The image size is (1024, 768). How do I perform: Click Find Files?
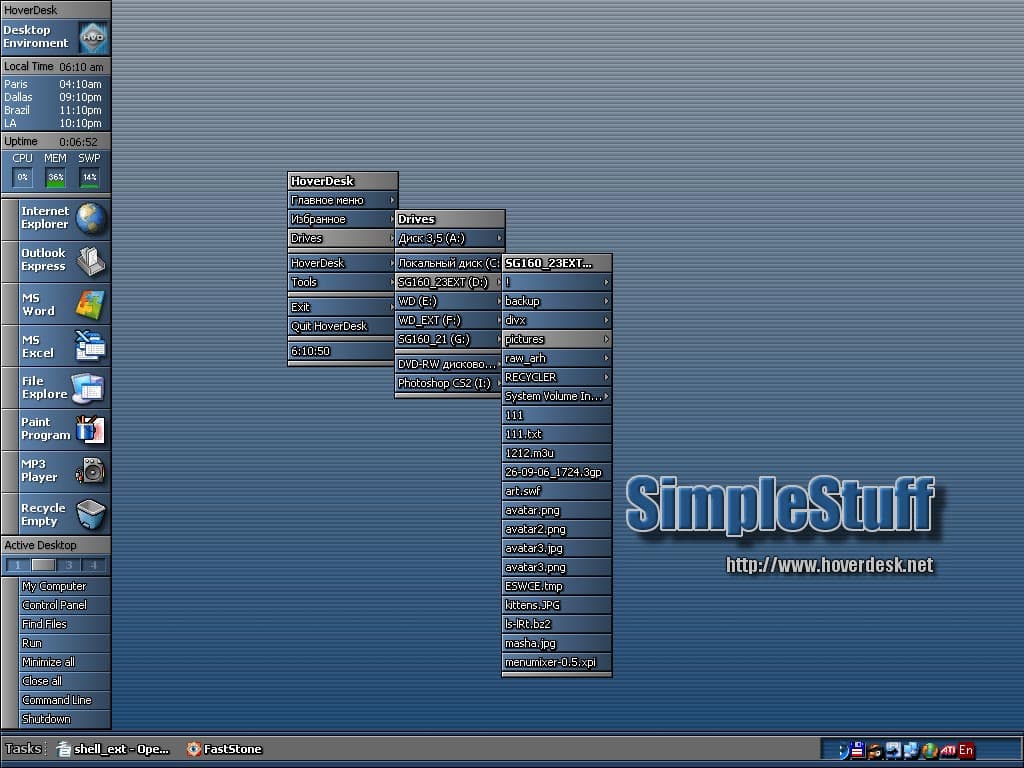[64, 624]
